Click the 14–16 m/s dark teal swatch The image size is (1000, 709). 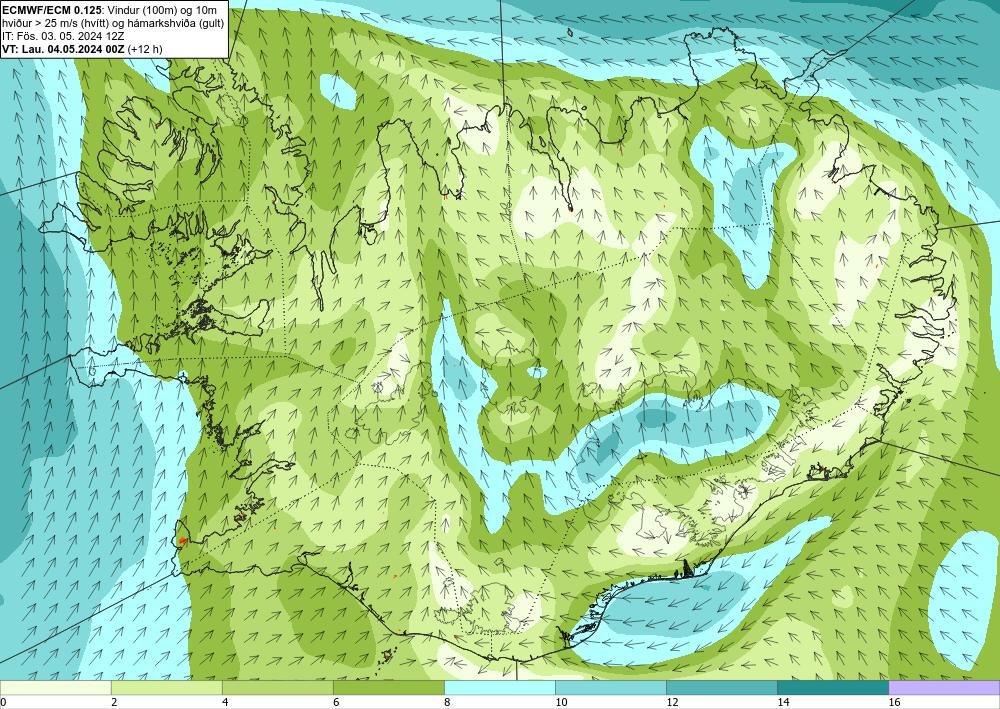coord(832,687)
